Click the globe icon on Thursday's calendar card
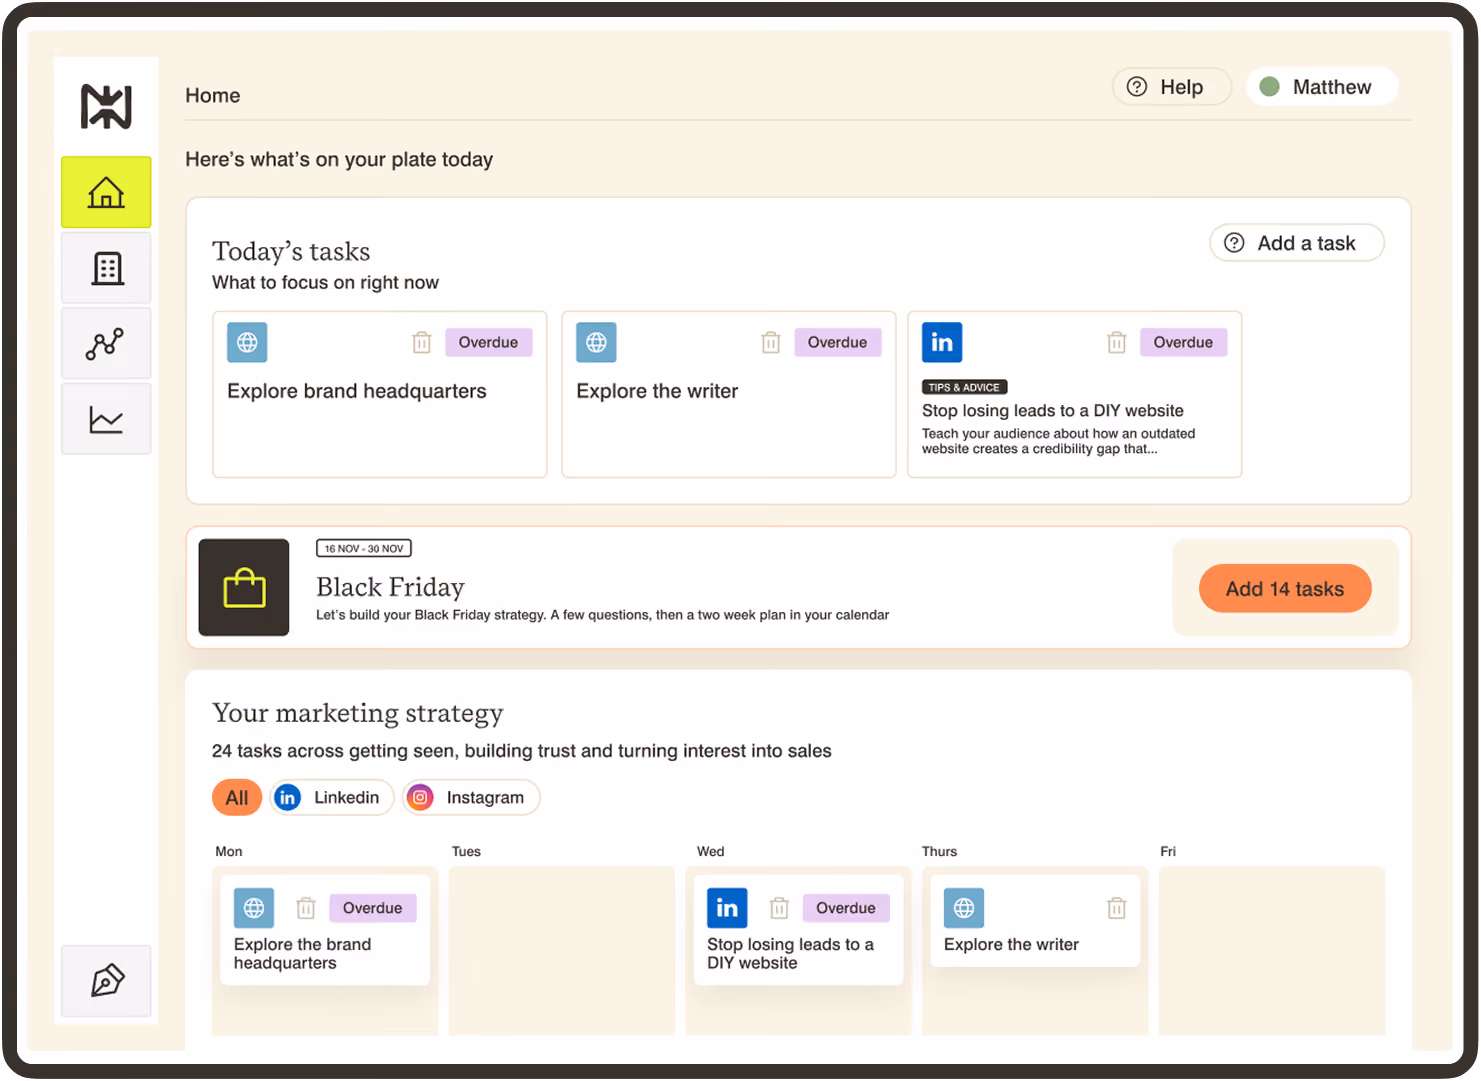1481x1081 pixels. coord(964,908)
